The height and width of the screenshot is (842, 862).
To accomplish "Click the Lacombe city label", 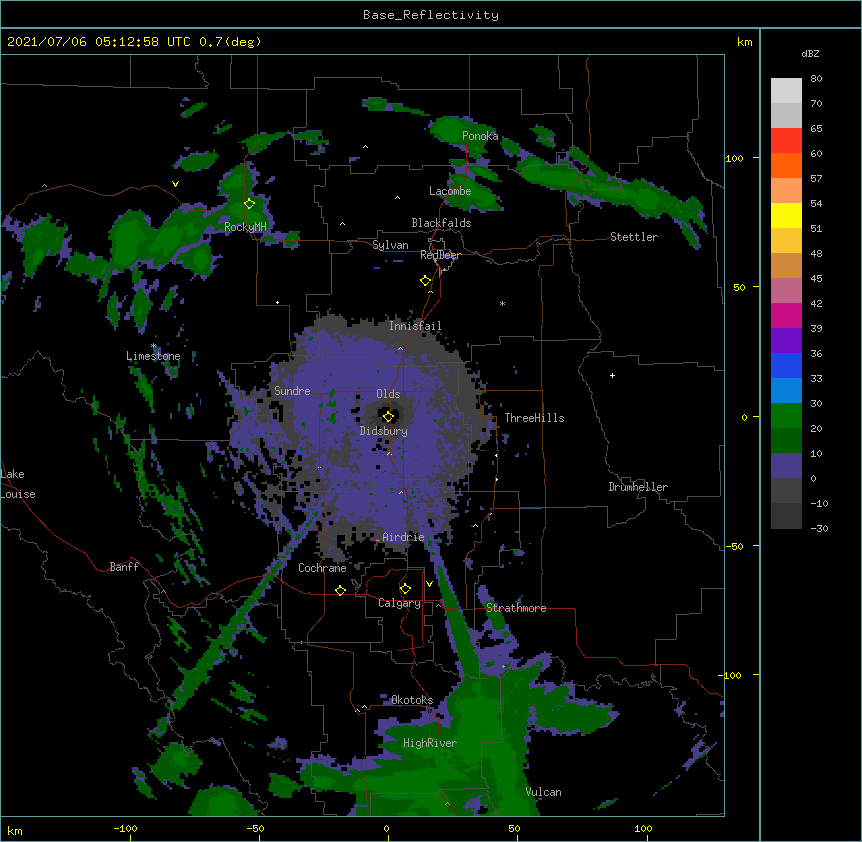I will [450, 191].
